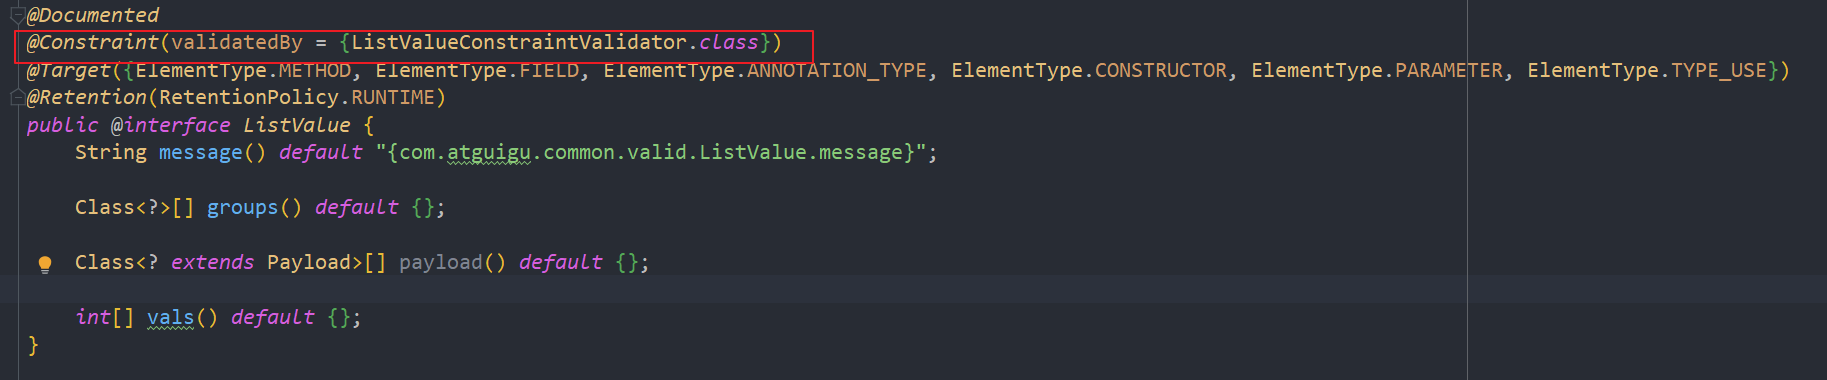1827x380 pixels.
Task: Click the @Target annotation name
Action: [69, 70]
